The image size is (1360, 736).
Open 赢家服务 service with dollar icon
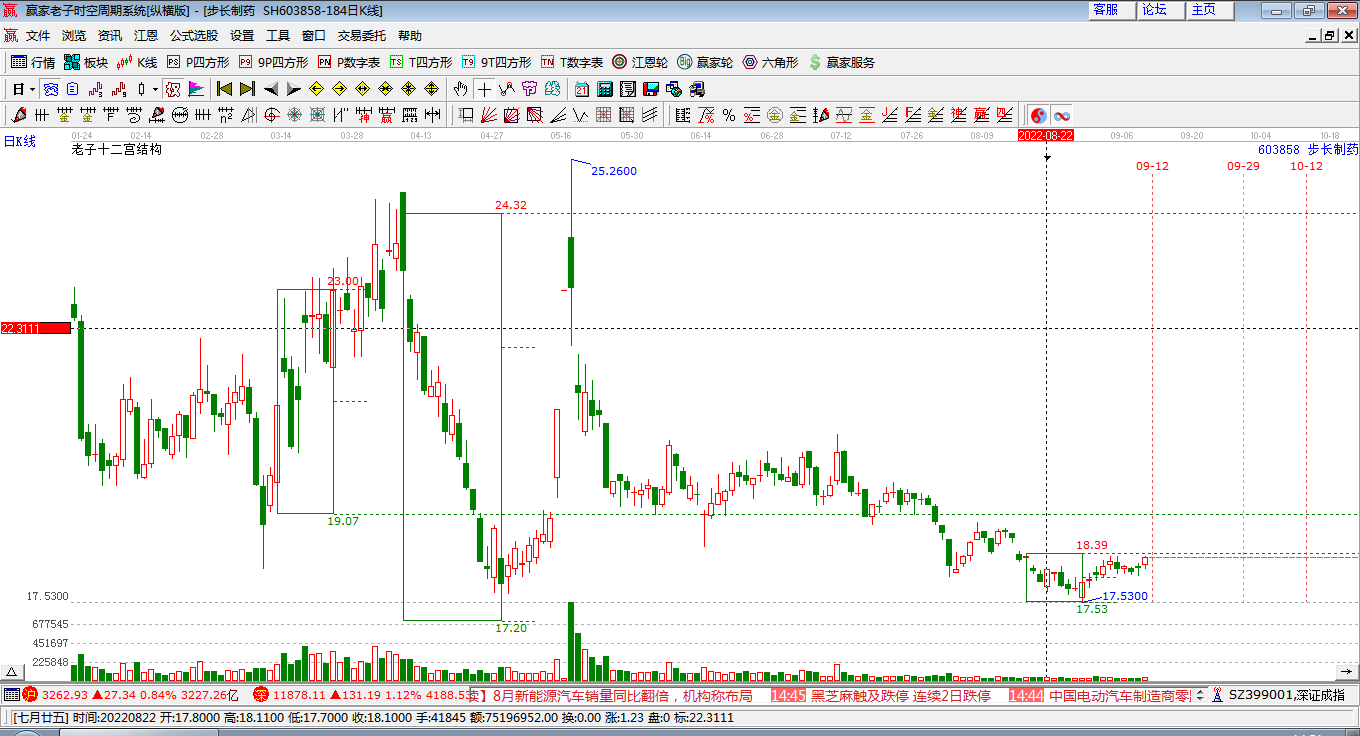[841, 62]
